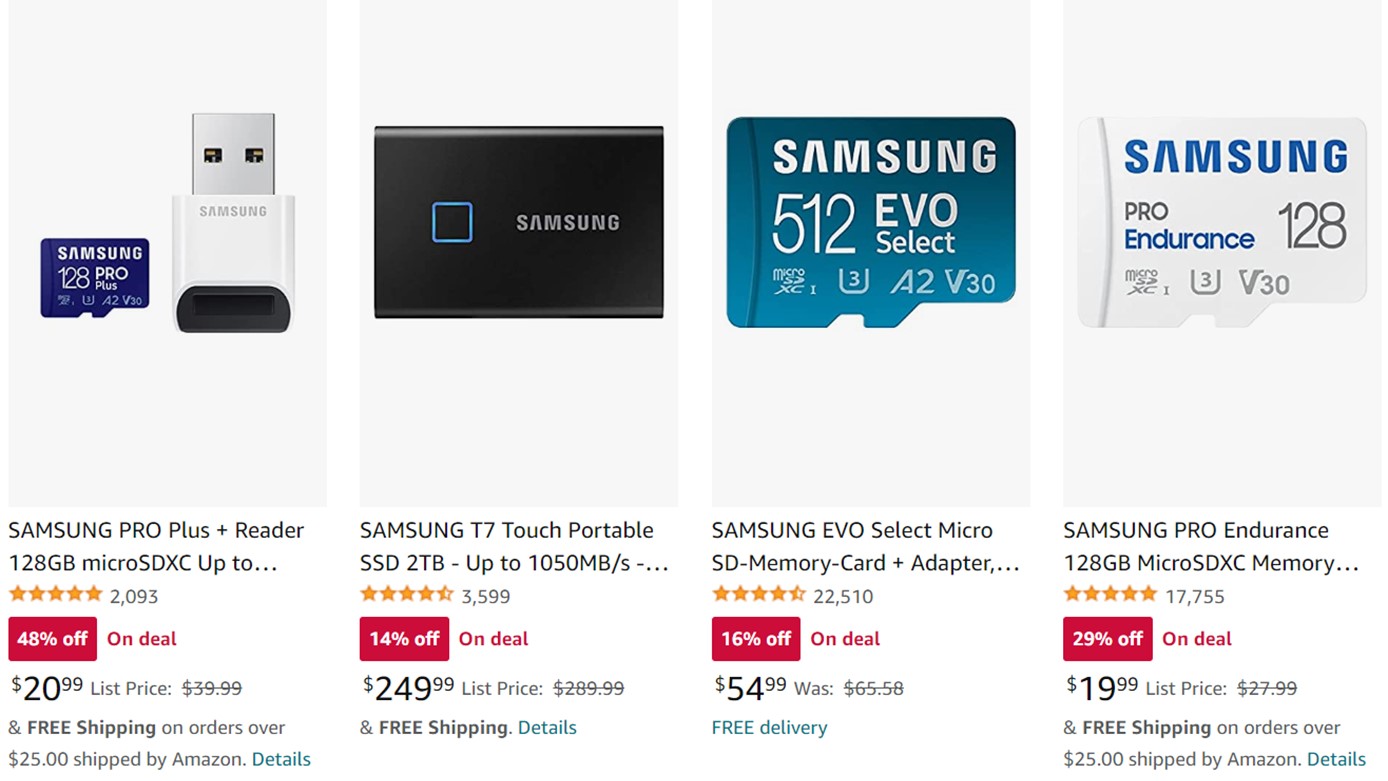
Task: Open the 3,599 reviews link
Action: click(486, 597)
